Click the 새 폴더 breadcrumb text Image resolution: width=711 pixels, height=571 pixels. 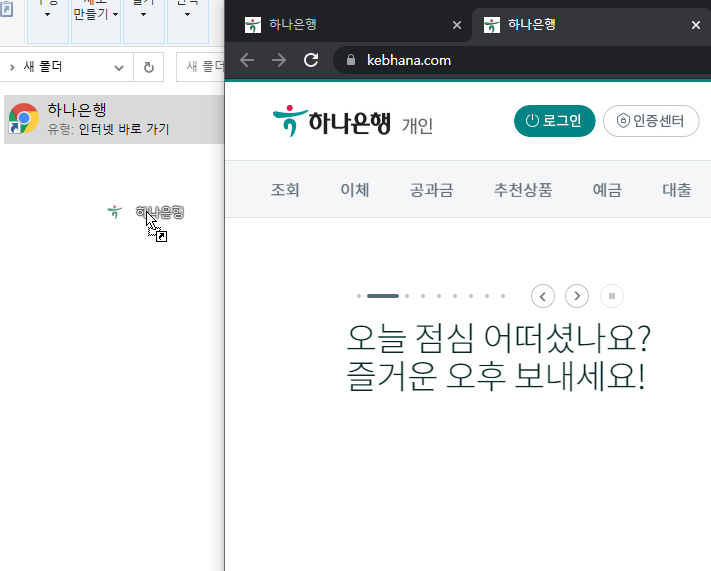tap(43, 67)
